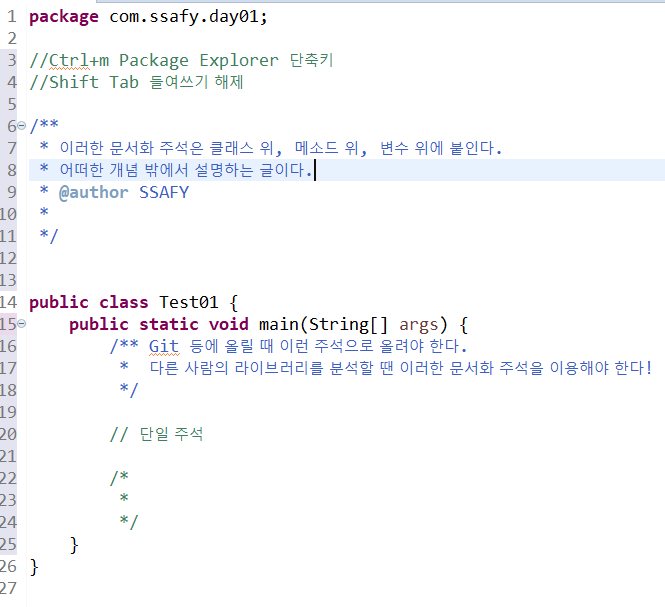Click line number 27 in the gutter
Image resolution: width=665 pixels, height=607 pixels.
8,589
